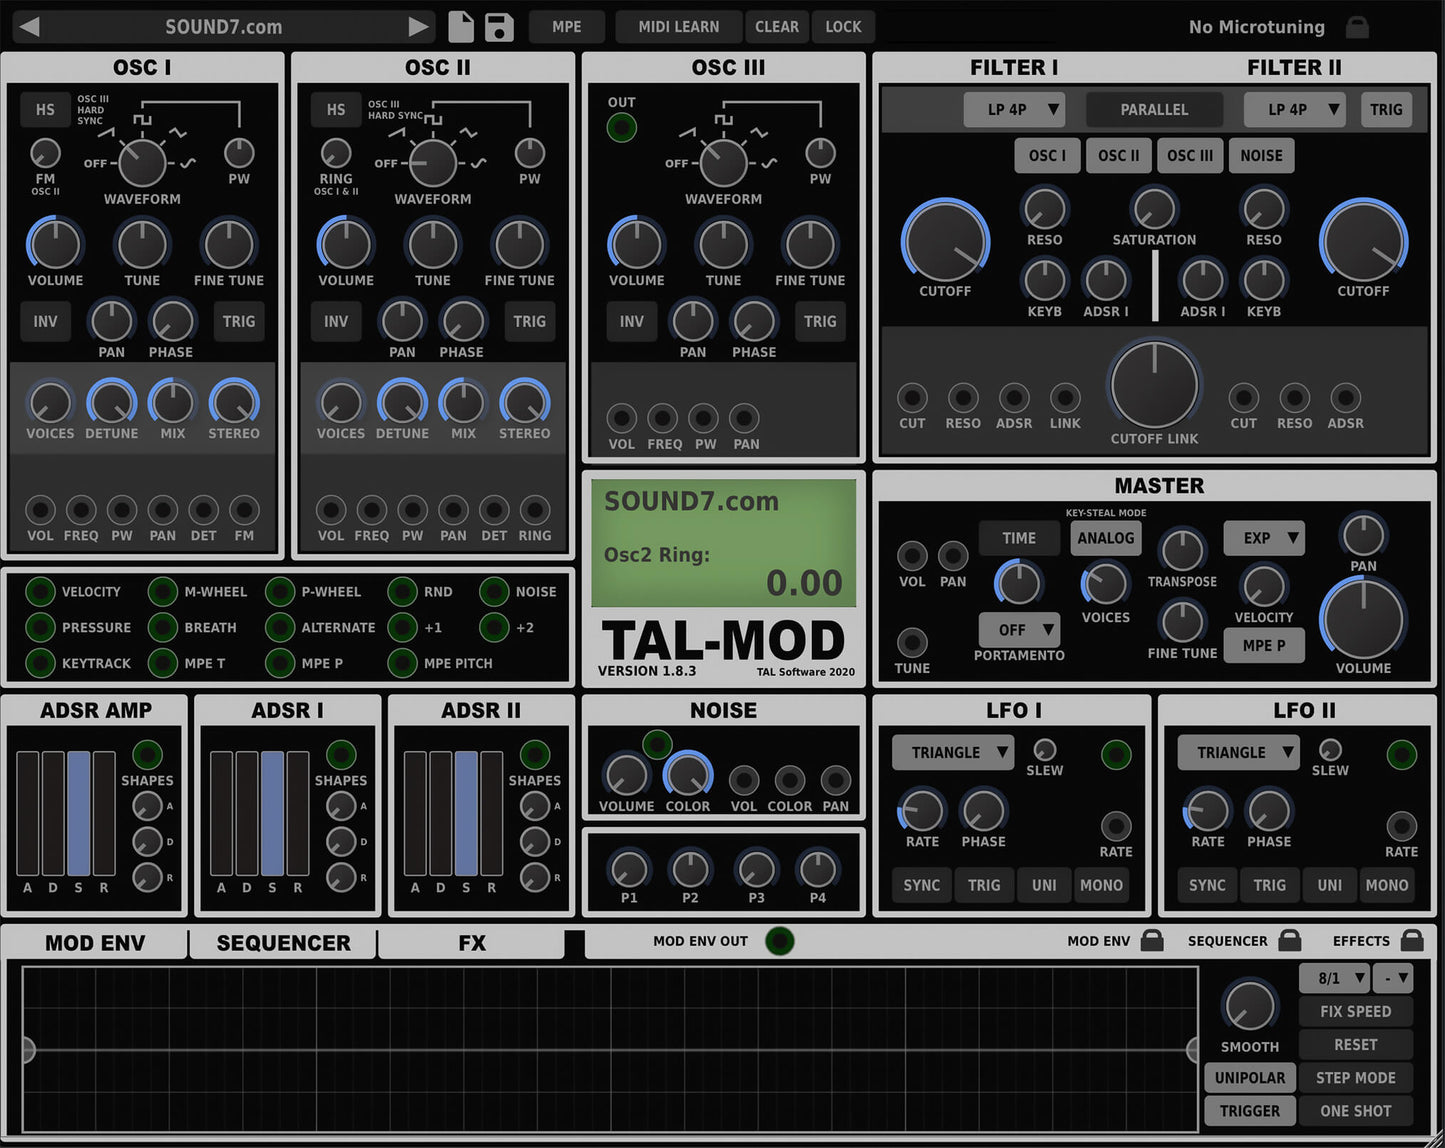The height and width of the screenshot is (1148, 1445).
Task: Click the VELOCITY modulation output jack
Action: click(40, 591)
